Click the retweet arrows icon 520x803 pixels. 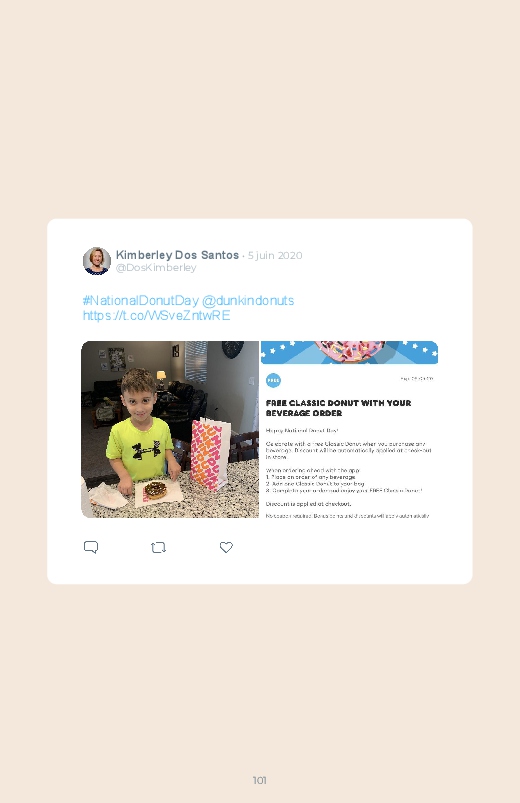pos(158,547)
